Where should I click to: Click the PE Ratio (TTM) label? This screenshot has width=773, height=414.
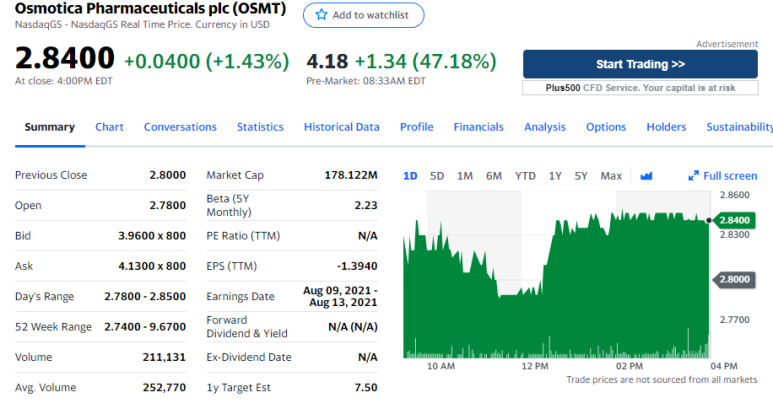pos(243,236)
